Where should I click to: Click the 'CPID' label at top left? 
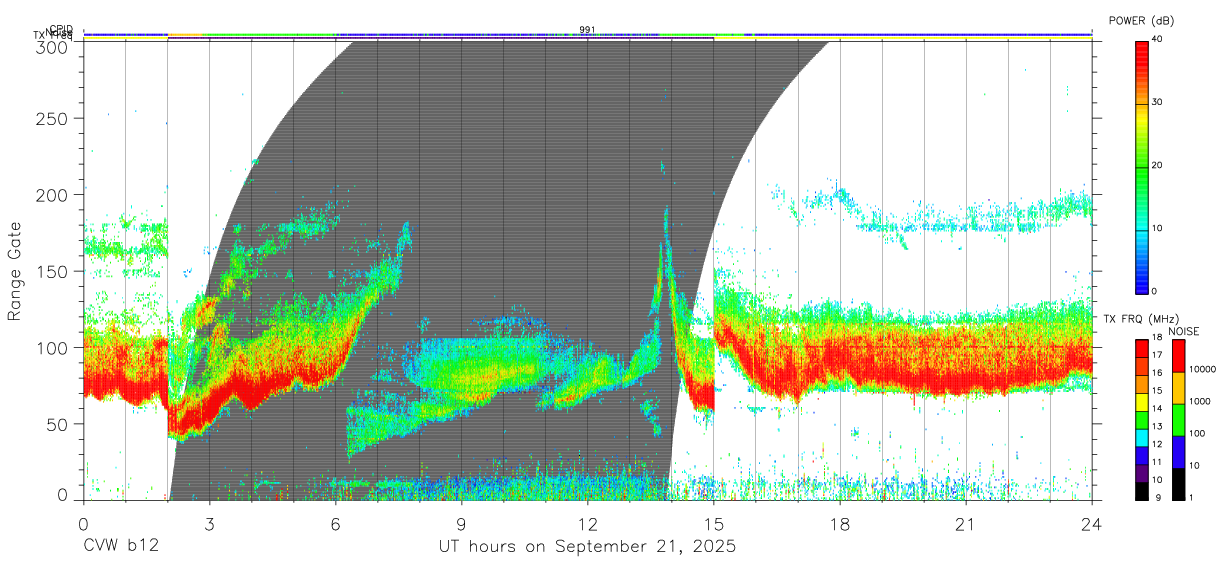[61, 29]
